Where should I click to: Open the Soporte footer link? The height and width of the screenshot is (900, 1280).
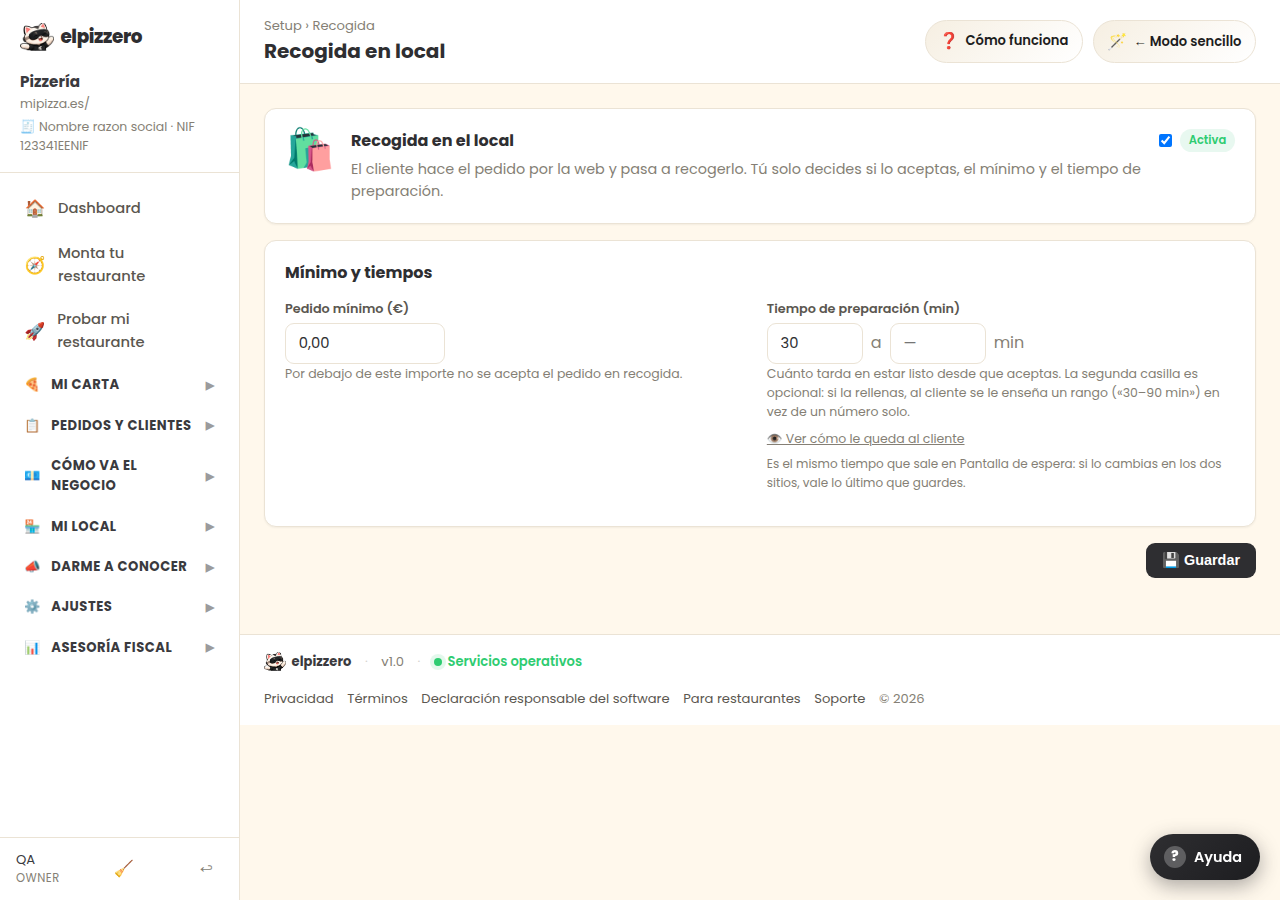coord(840,699)
